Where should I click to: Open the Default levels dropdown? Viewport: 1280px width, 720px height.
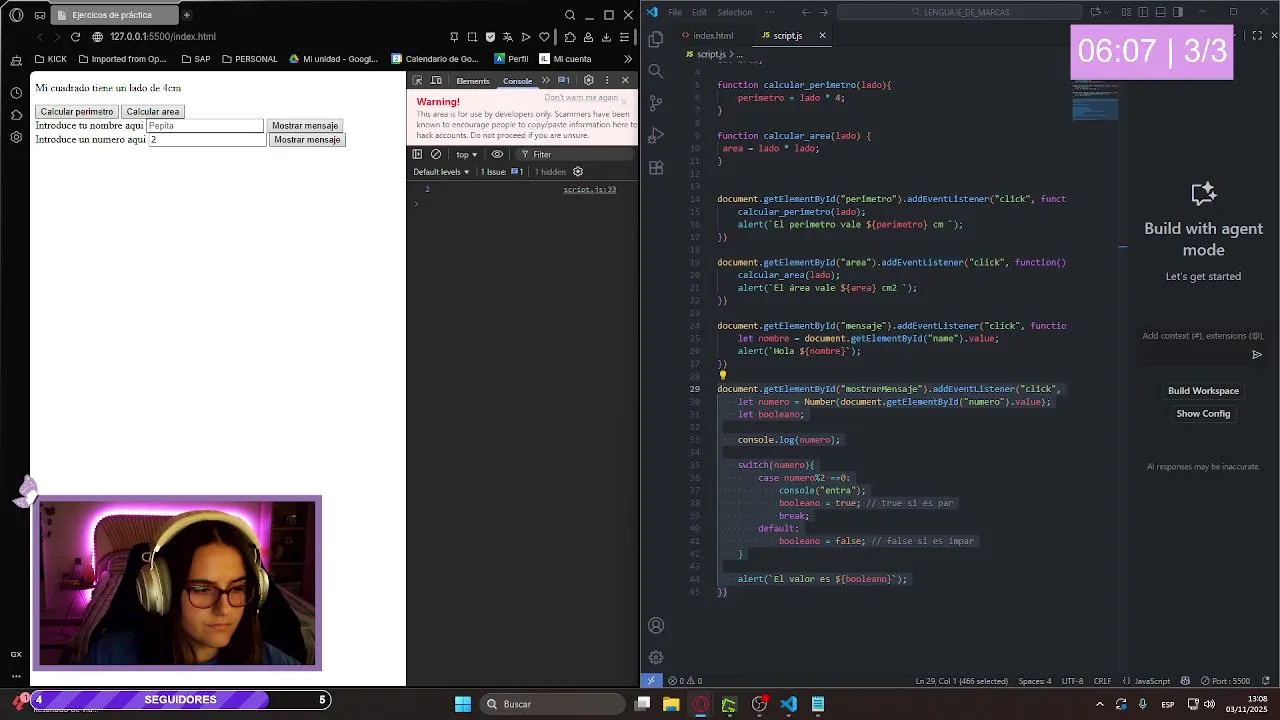tap(441, 172)
